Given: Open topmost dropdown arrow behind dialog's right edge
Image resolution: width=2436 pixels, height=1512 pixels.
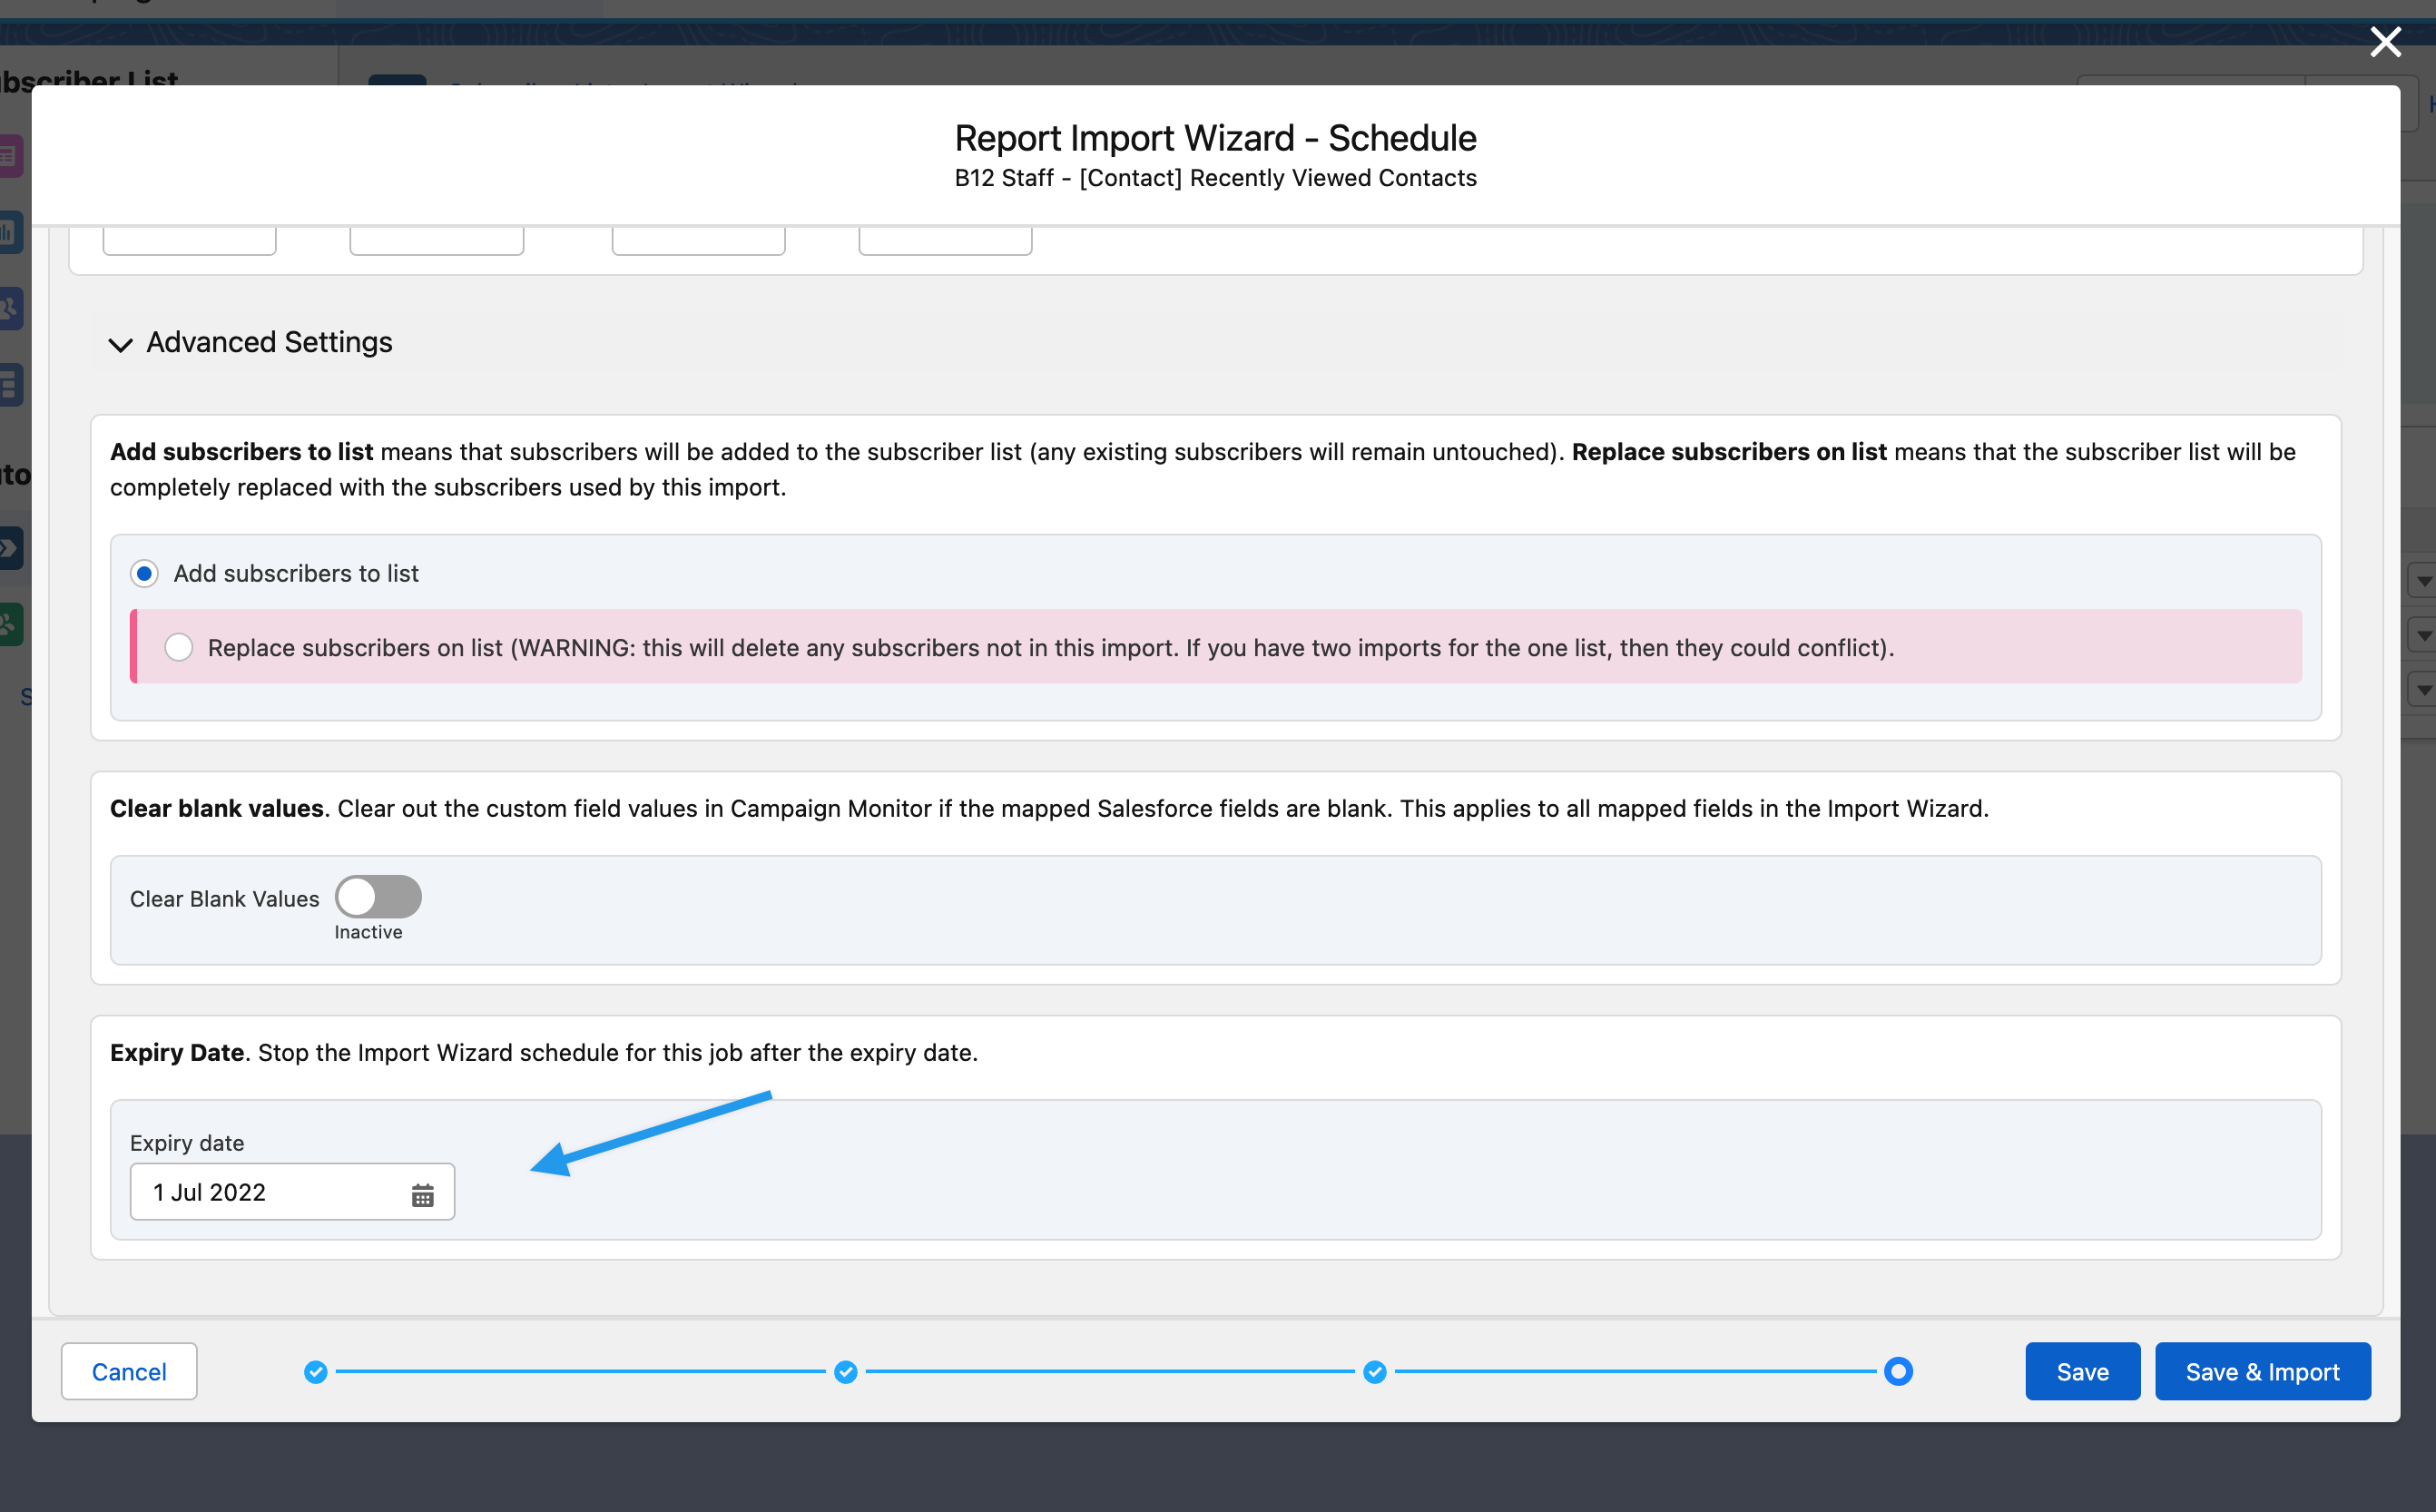Looking at the screenshot, I should (x=2423, y=581).
